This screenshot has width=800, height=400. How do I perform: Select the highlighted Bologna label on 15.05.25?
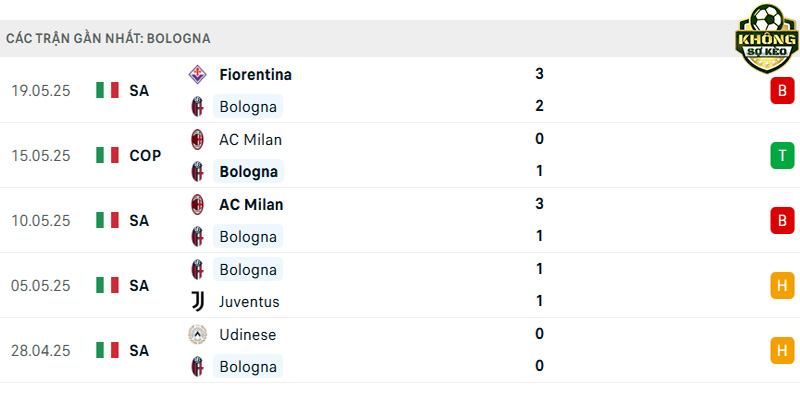click(248, 172)
